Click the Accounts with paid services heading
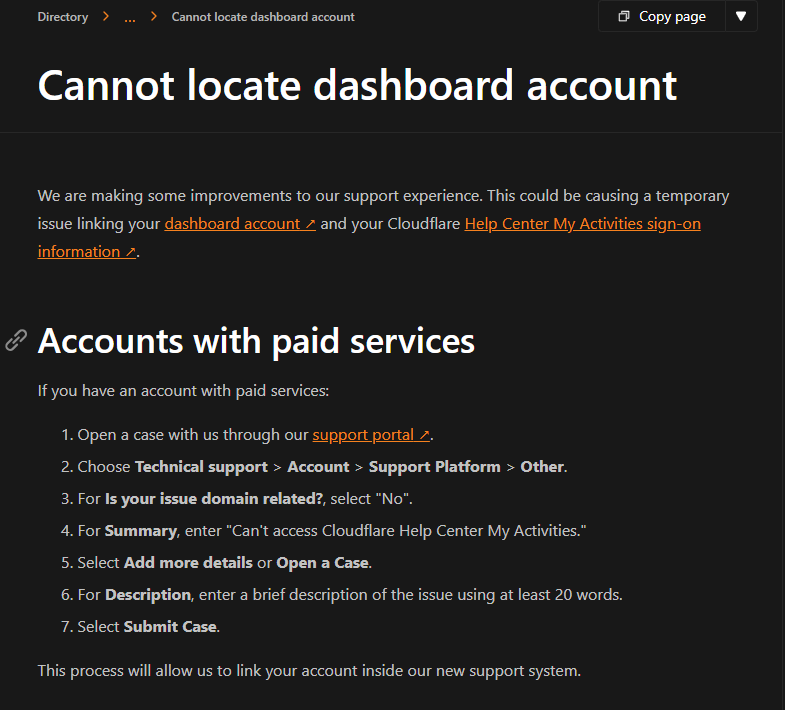785x710 pixels. pos(256,341)
